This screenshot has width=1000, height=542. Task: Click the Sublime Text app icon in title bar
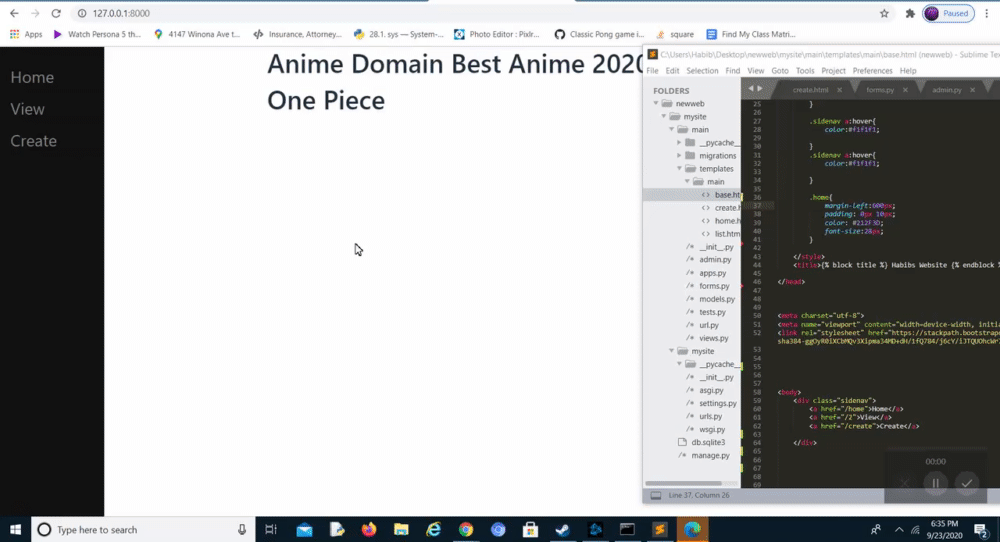[652, 55]
